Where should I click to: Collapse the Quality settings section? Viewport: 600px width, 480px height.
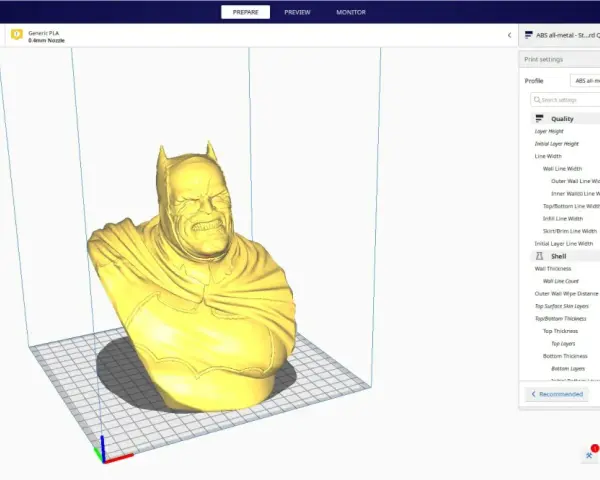566,119
